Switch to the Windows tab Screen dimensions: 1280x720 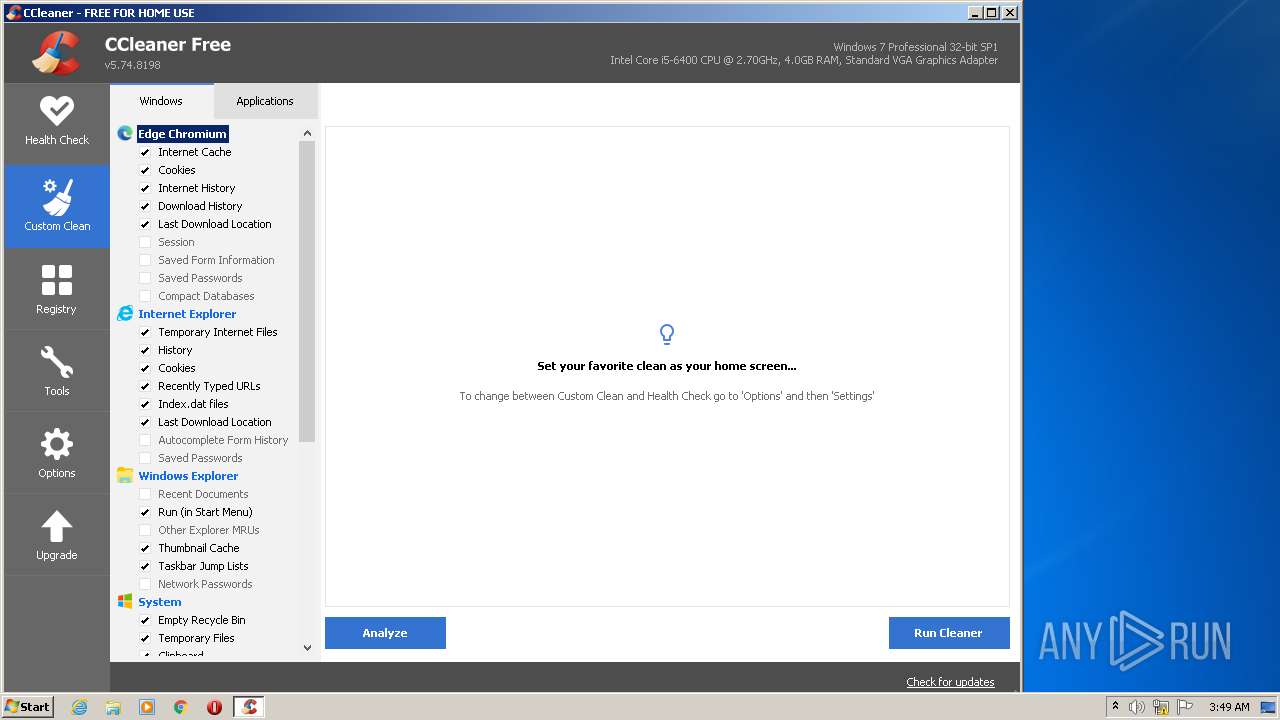161,101
